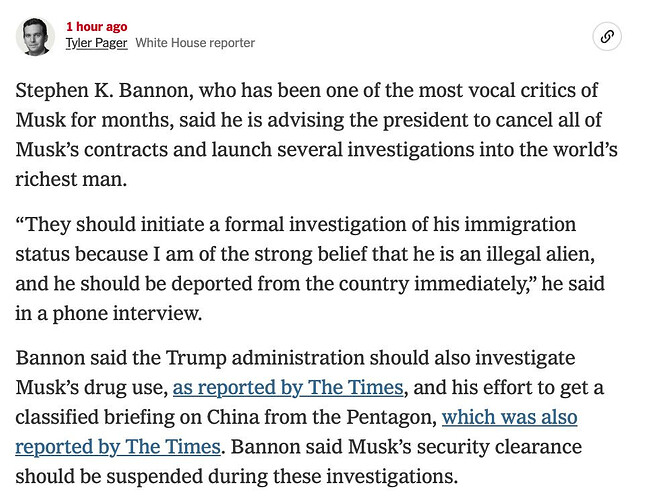Click the copy link icon button
Viewport: 649px width, 500px height.
click(606, 36)
